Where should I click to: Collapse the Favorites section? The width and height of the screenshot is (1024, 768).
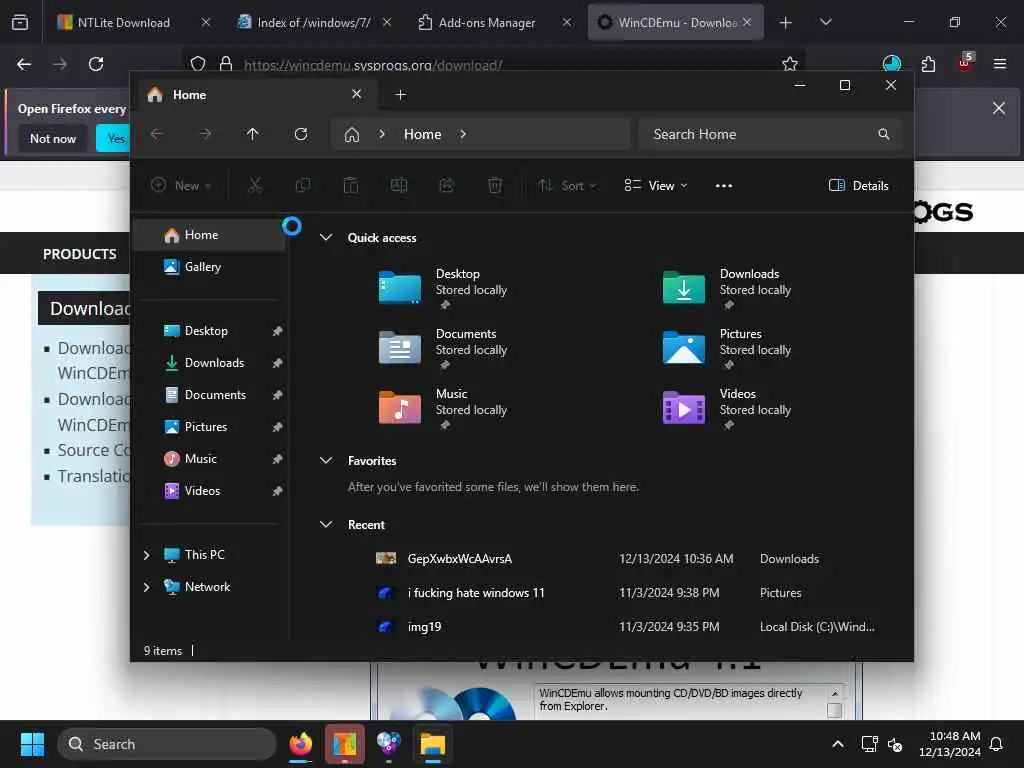(326, 460)
